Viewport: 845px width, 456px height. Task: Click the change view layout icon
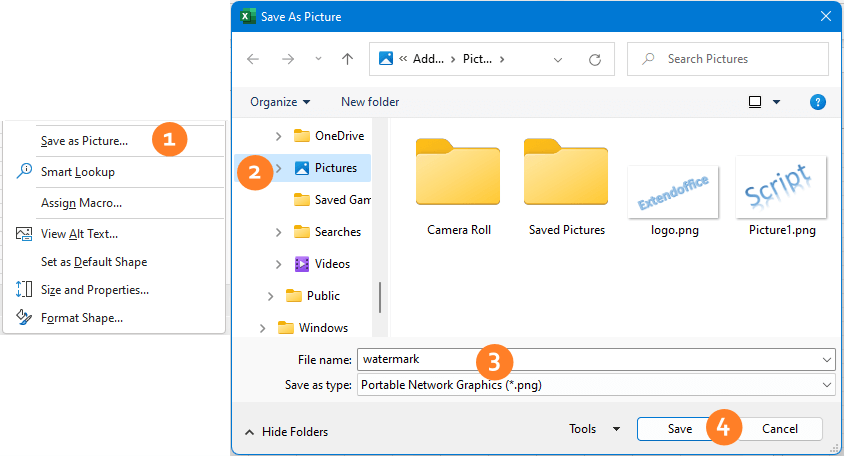pos(755,102)
